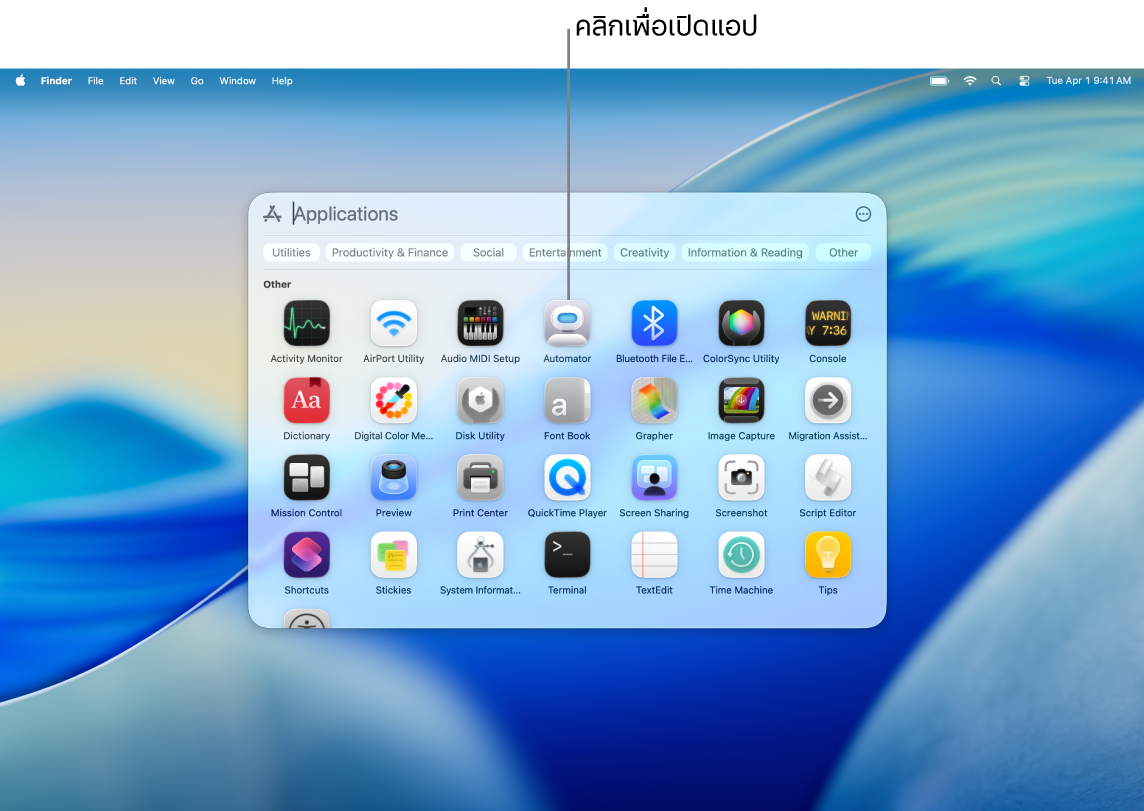Screen dimensions: 1144x811
Task: Open Control Center from menu bar
Action: (x=1024, y=81)
